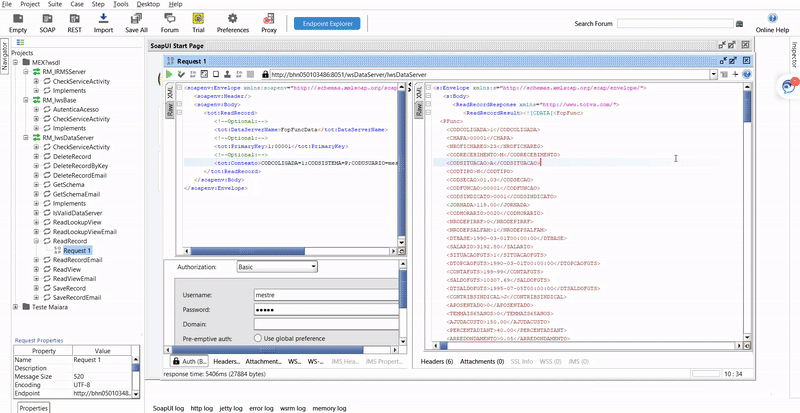
Task: Switch request editor to XML view
Action: pos(170,93)
